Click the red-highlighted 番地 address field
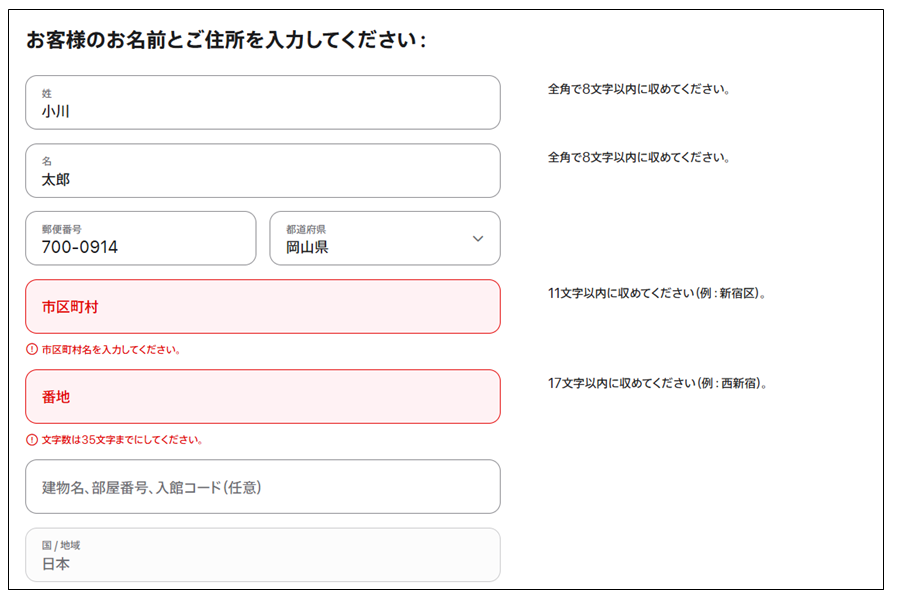Image resolution: width=898 pixels, height=601 pixels. click(263, 396)
